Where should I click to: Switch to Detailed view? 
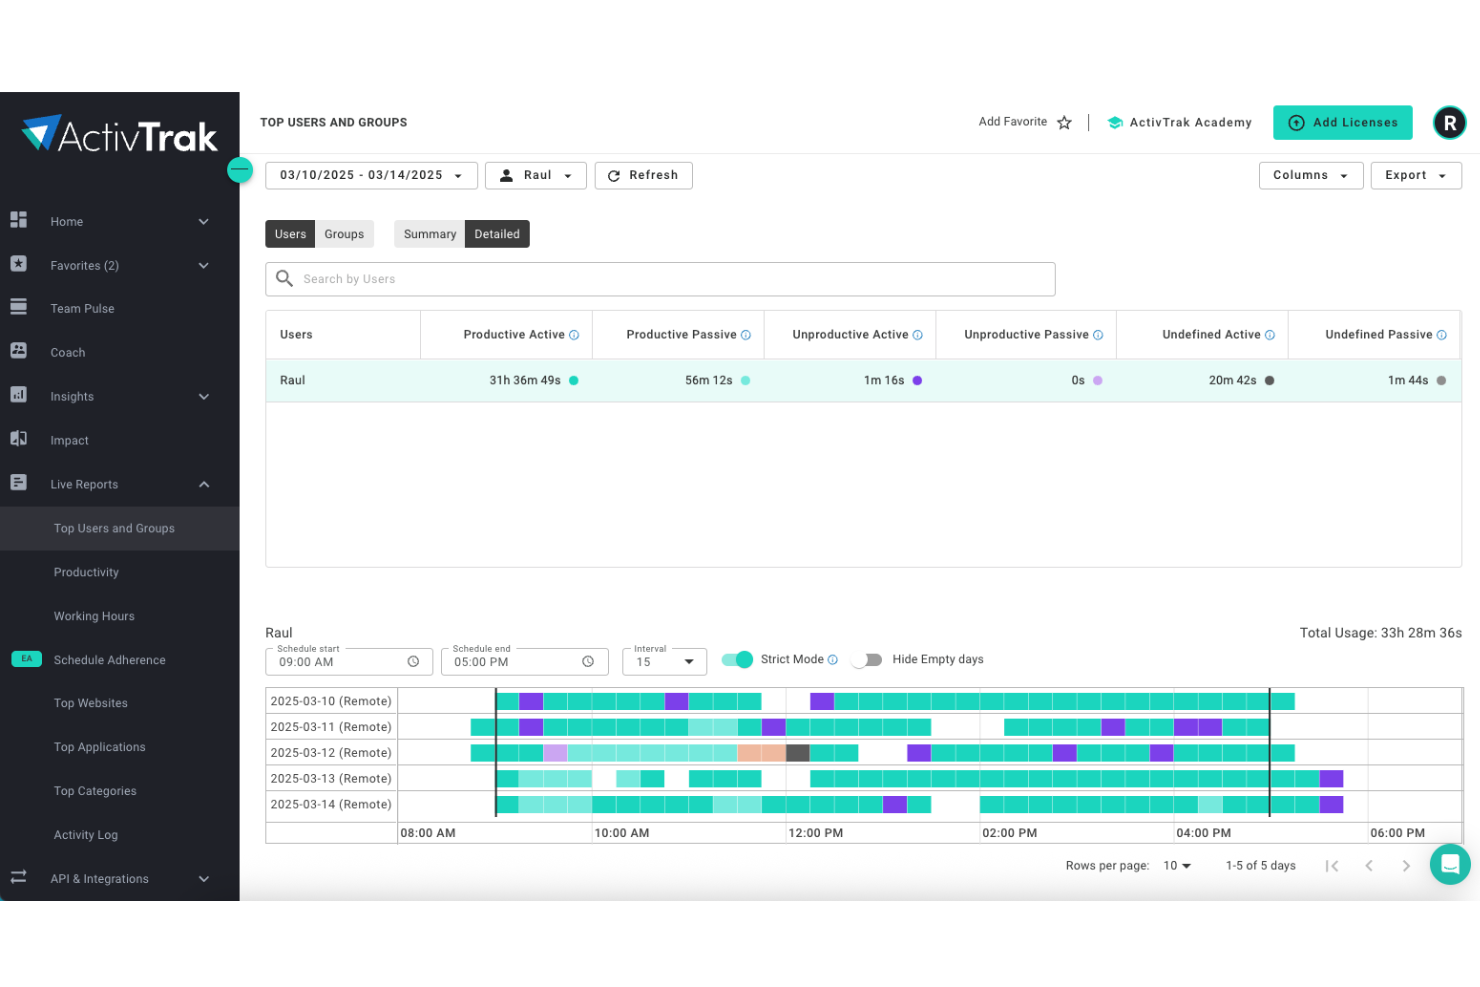click(x=497, y=234)
